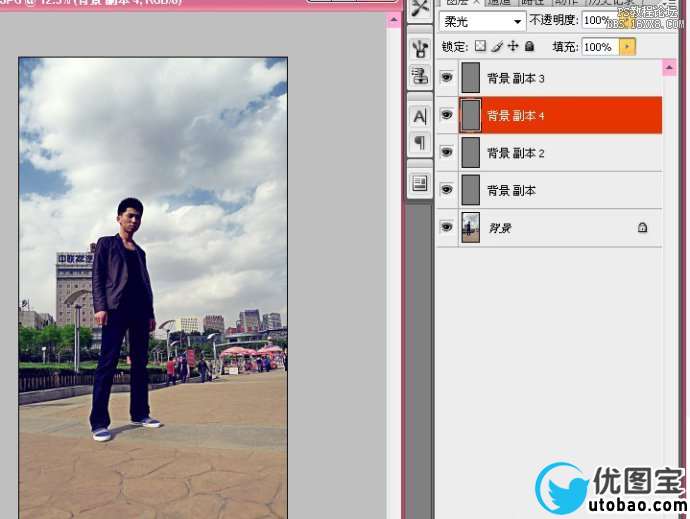Image resolution: width=690 pixels, height=519 pixels.
Task: Open the Character panel A icon
Action: point(420,116)
